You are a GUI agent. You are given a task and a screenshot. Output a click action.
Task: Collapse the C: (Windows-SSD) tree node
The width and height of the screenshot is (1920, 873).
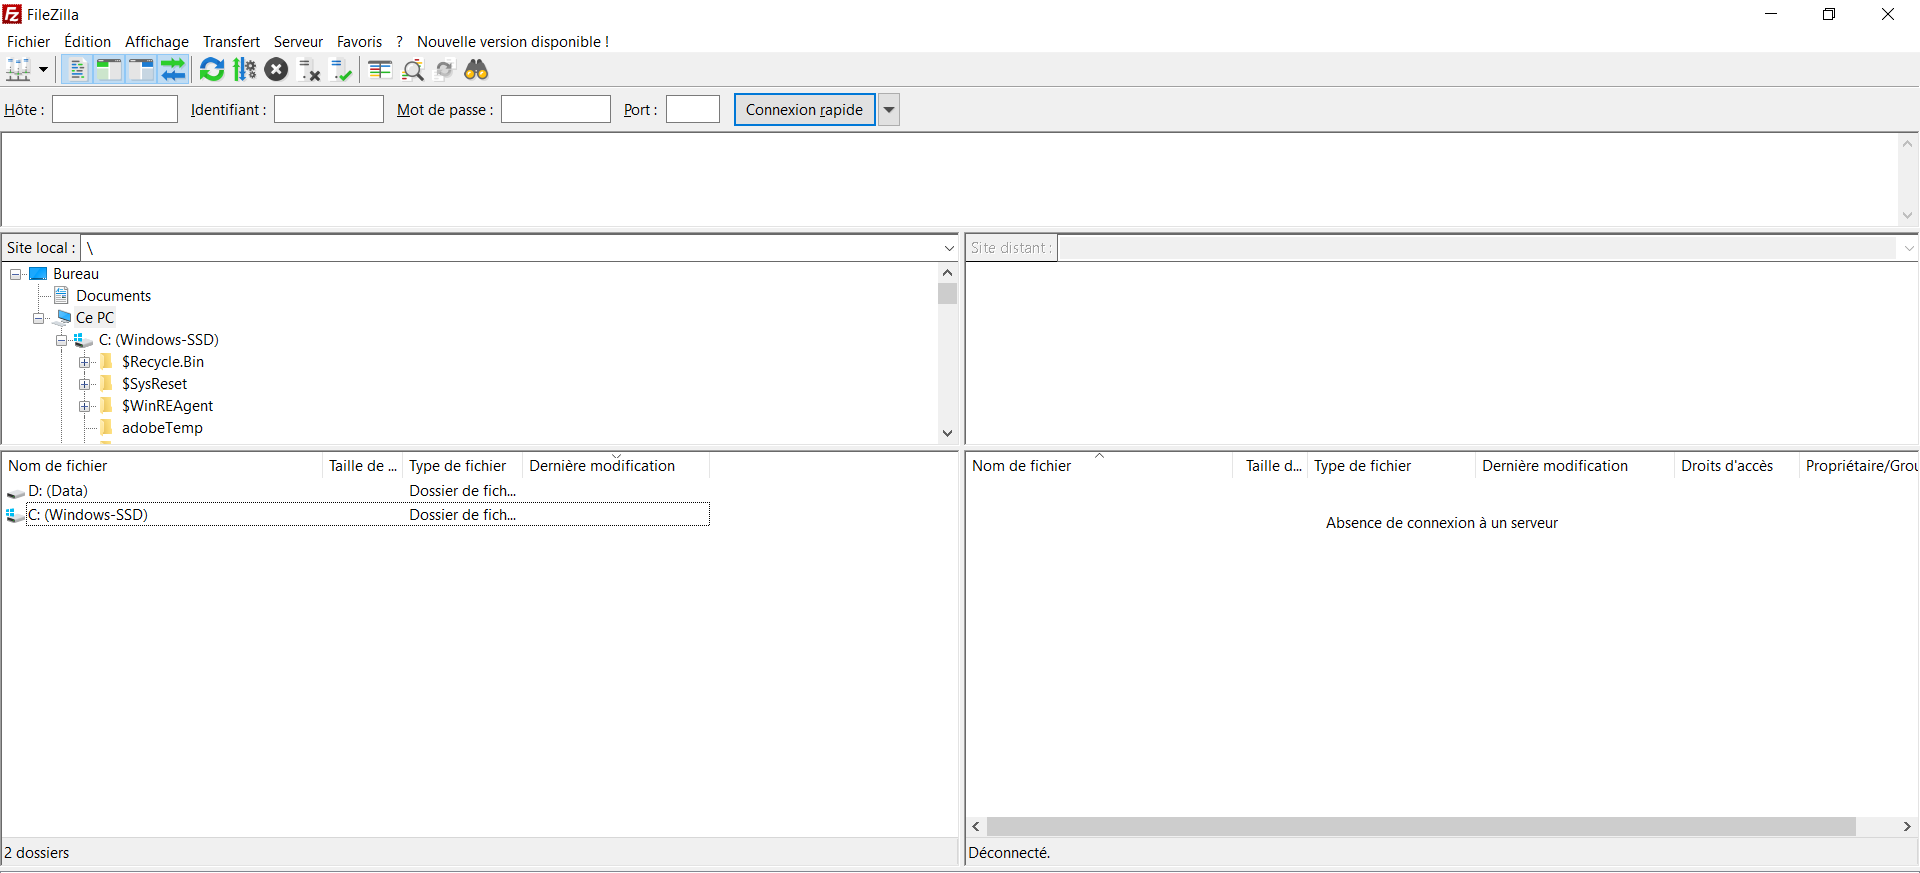(62, 340)
